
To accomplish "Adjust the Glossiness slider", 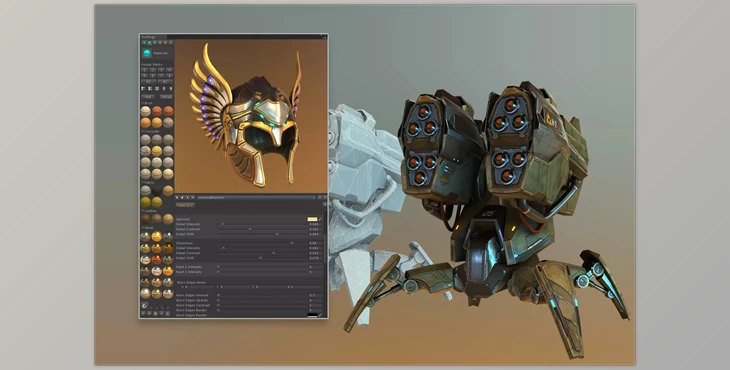I will (263, 243).
